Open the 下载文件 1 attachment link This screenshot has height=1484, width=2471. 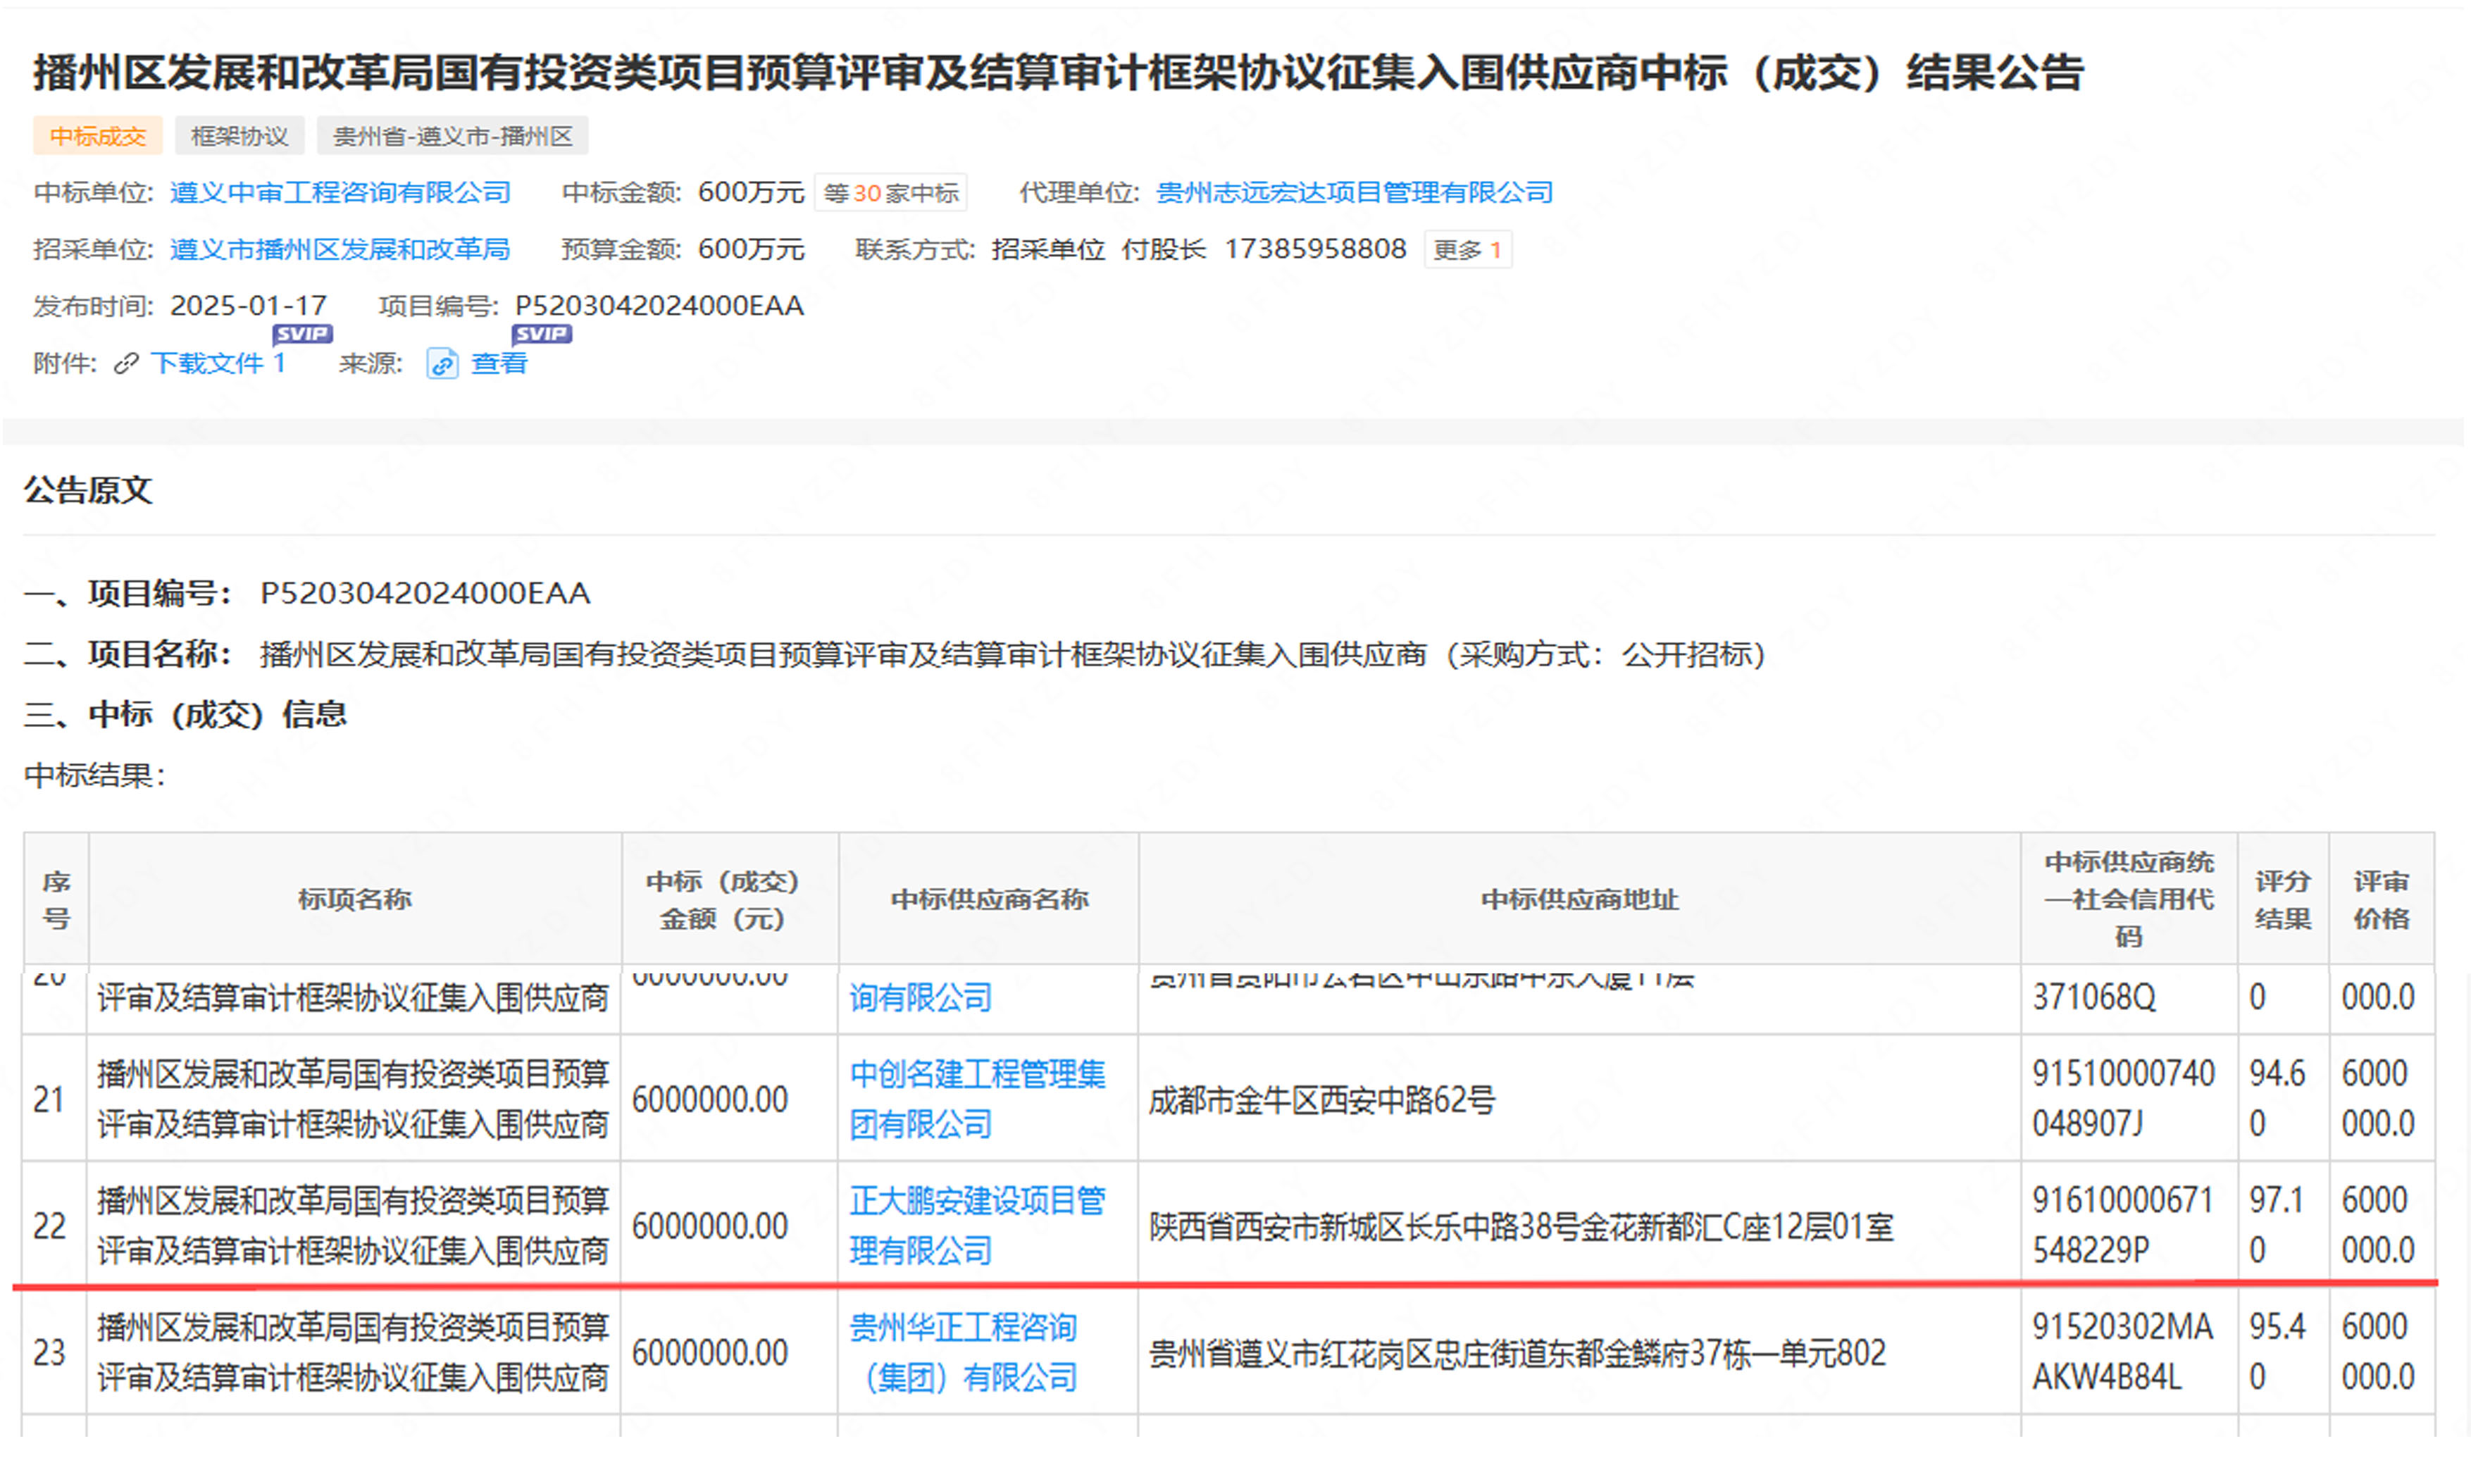[218, 364]
